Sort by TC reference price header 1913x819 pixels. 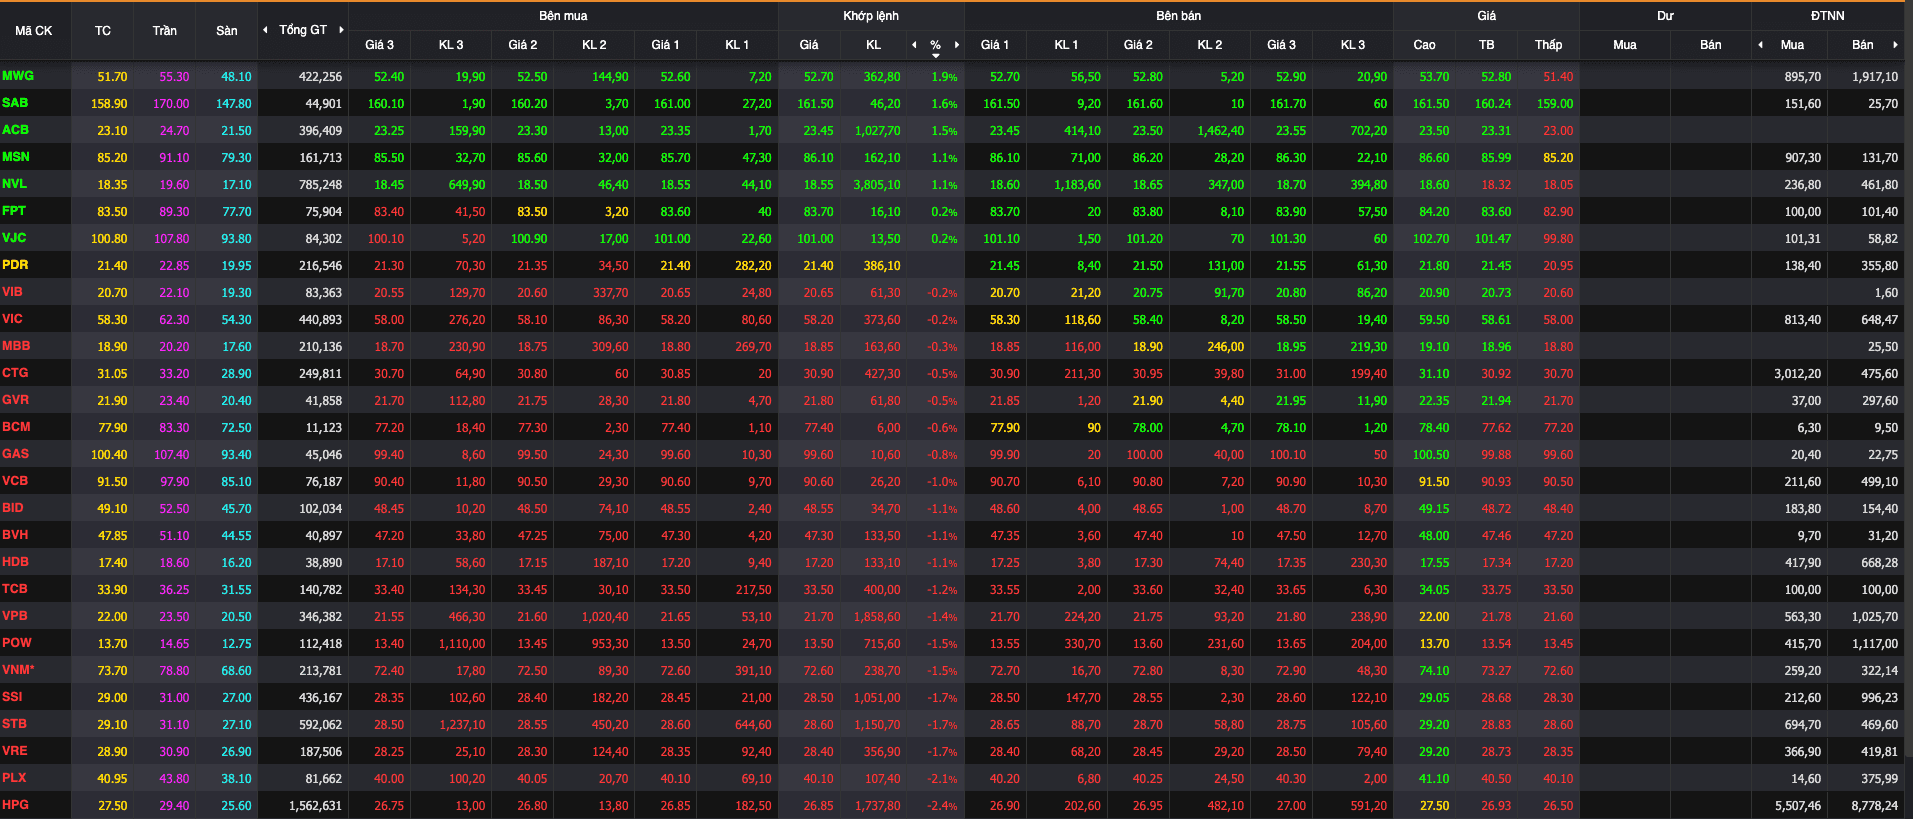[x=103, y=31]
